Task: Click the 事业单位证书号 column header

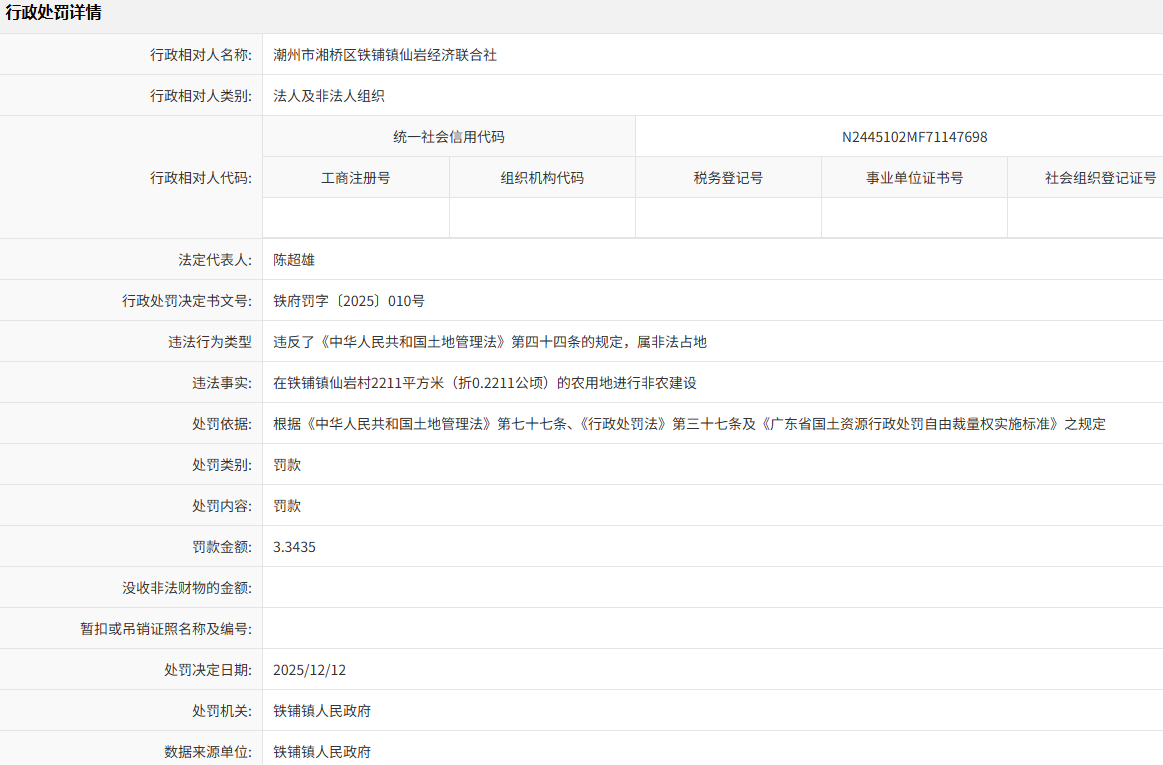Action: click(914, 178)
